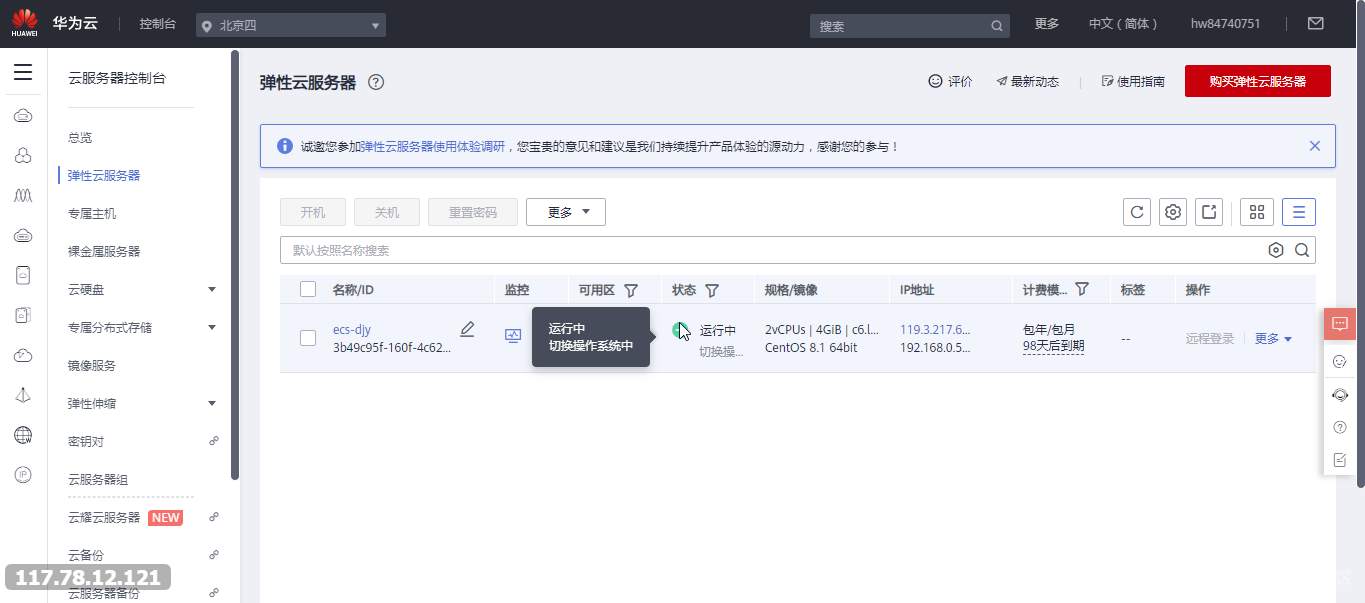Open the mail messages icon
Viewport: 1365px width, 603px height.
point(1316,24)
